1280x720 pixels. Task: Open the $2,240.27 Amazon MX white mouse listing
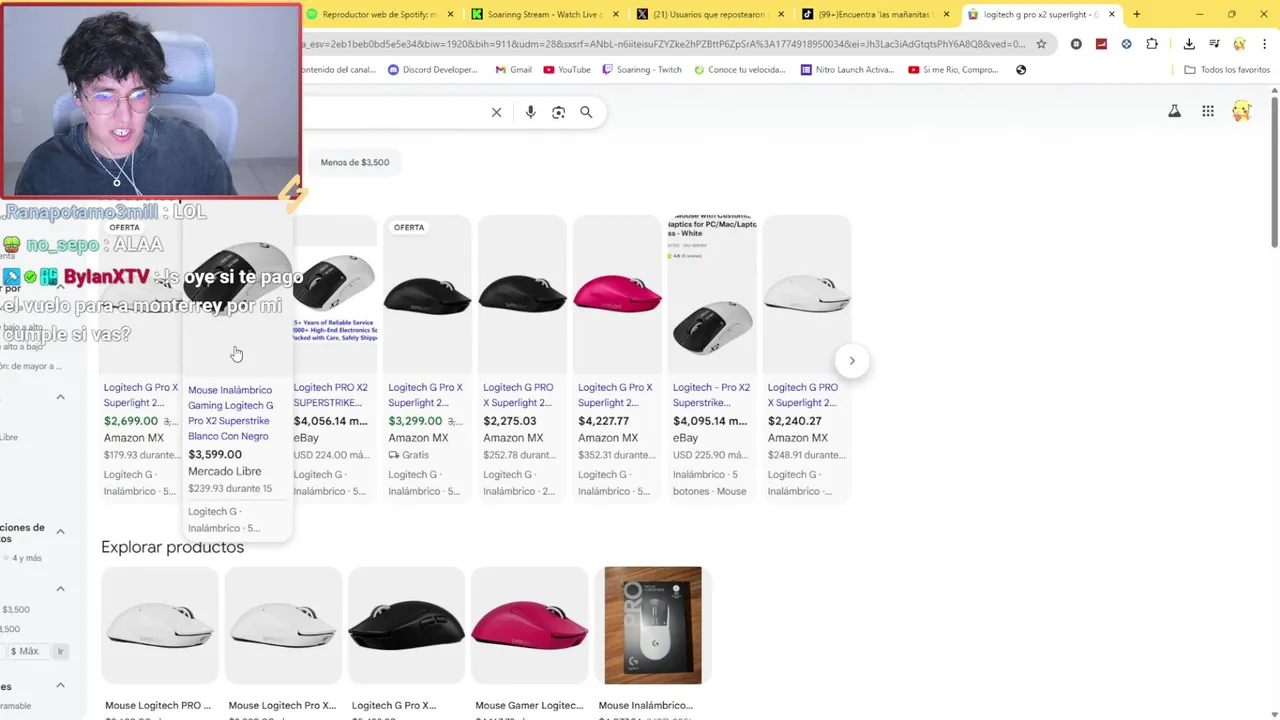(807, 357)
